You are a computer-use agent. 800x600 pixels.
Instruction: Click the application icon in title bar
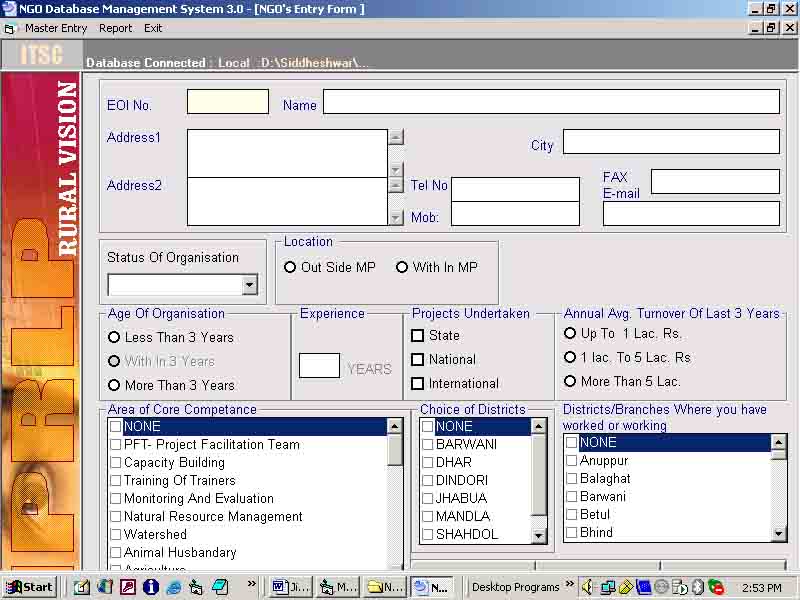point(9,9)
